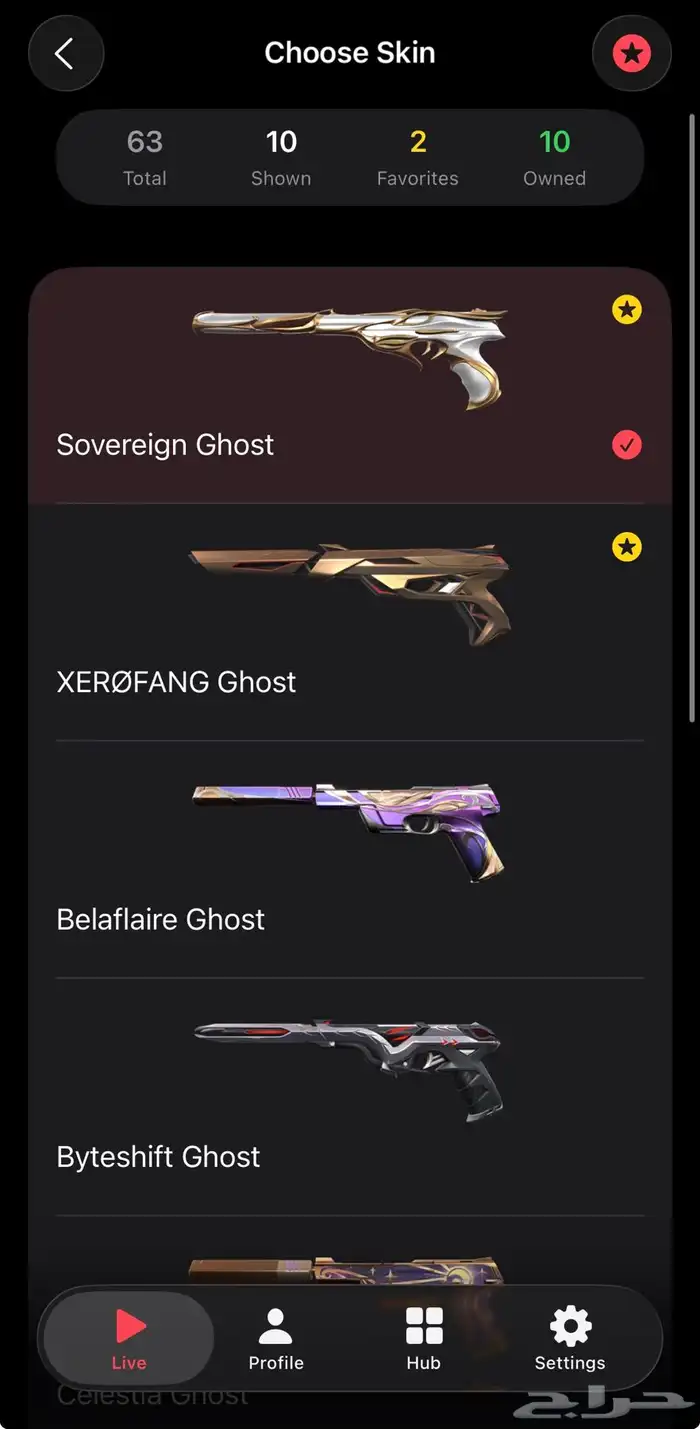Screen dimensions: 700x1429
Task: Choose the Byteshift Ghost skin label
Action: click(x=159, y=1157)
